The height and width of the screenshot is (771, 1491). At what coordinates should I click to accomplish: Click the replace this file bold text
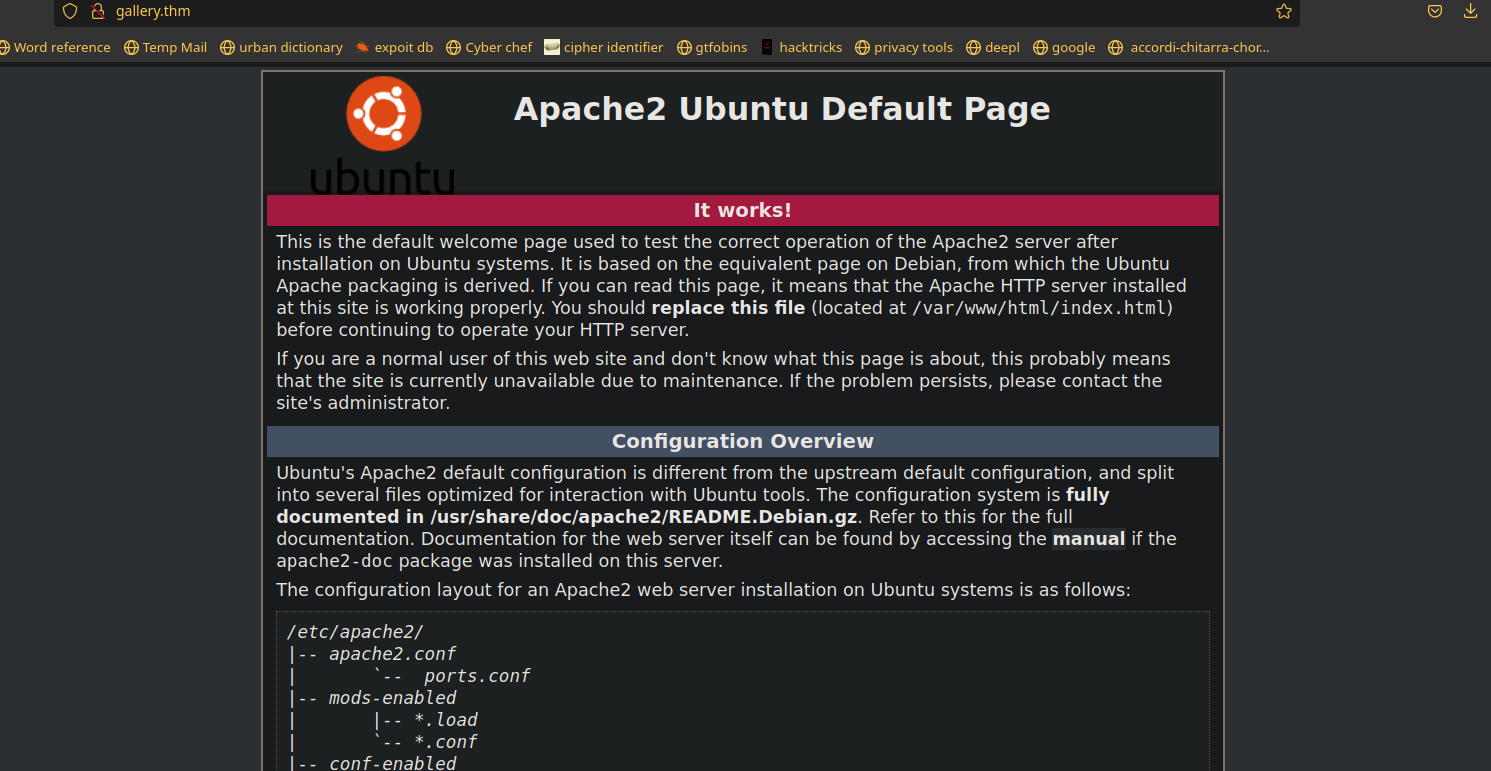[728, 308]
